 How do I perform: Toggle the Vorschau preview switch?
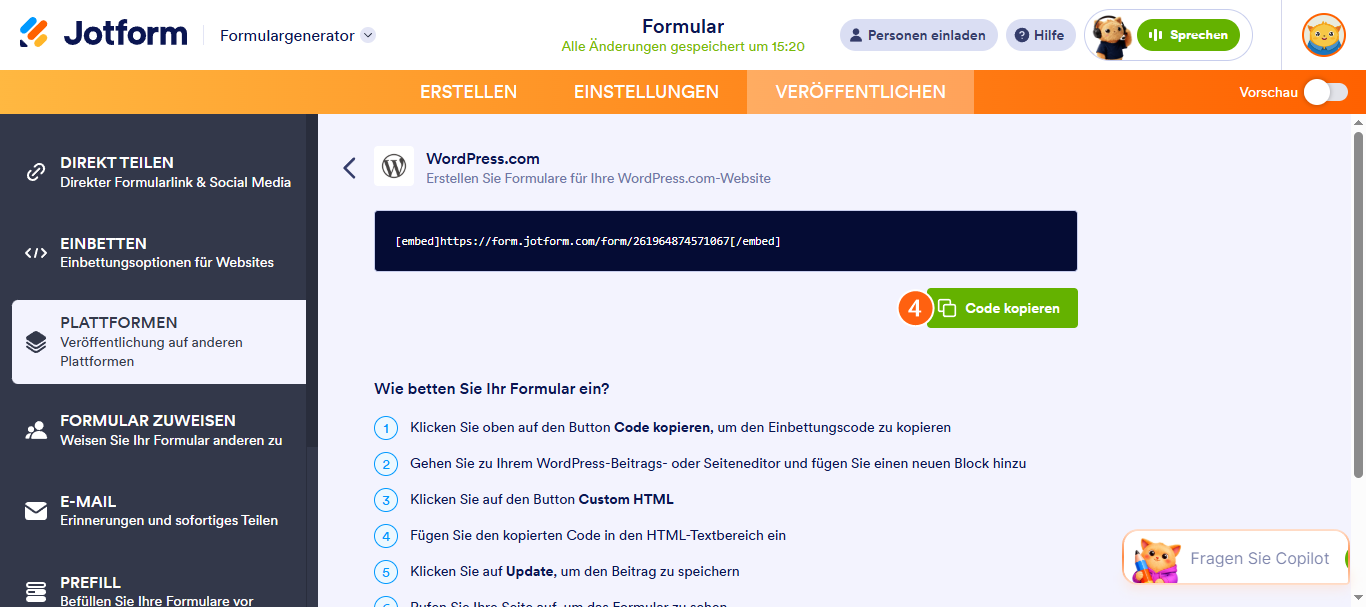(1325, 92)
